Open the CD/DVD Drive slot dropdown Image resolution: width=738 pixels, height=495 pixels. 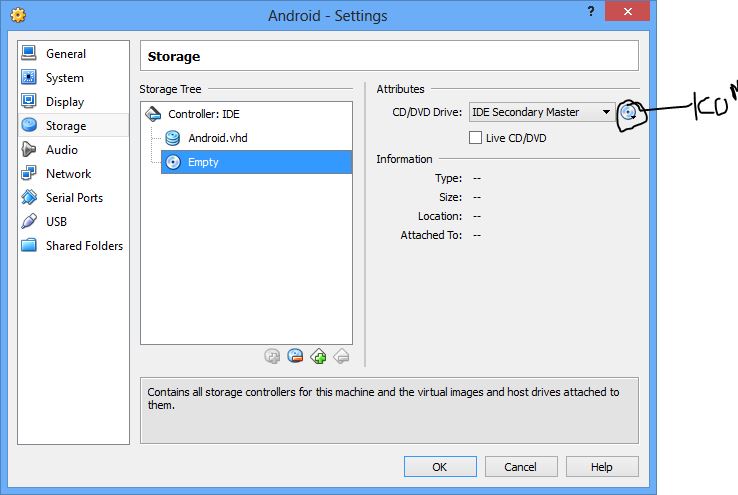tap(542, 112)
